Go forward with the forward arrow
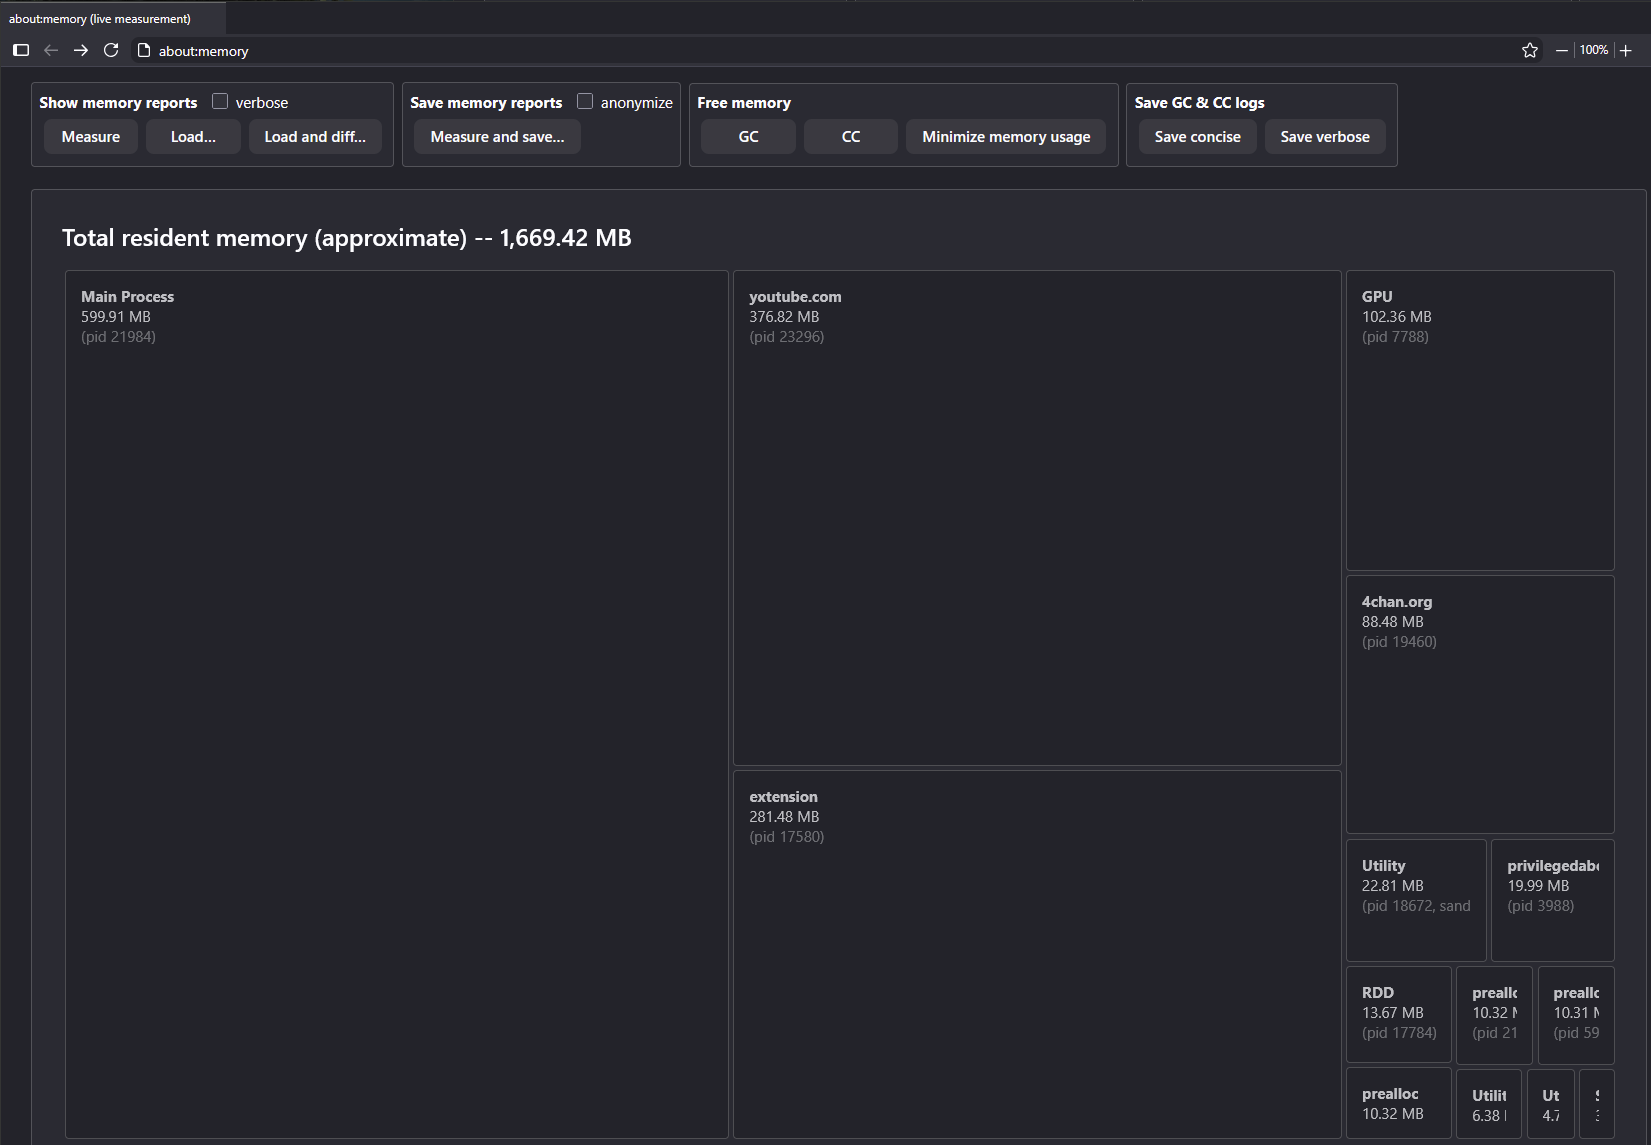Viewport: 1651px width, 1145px height. pyautogui.click(x=81, y=50)
